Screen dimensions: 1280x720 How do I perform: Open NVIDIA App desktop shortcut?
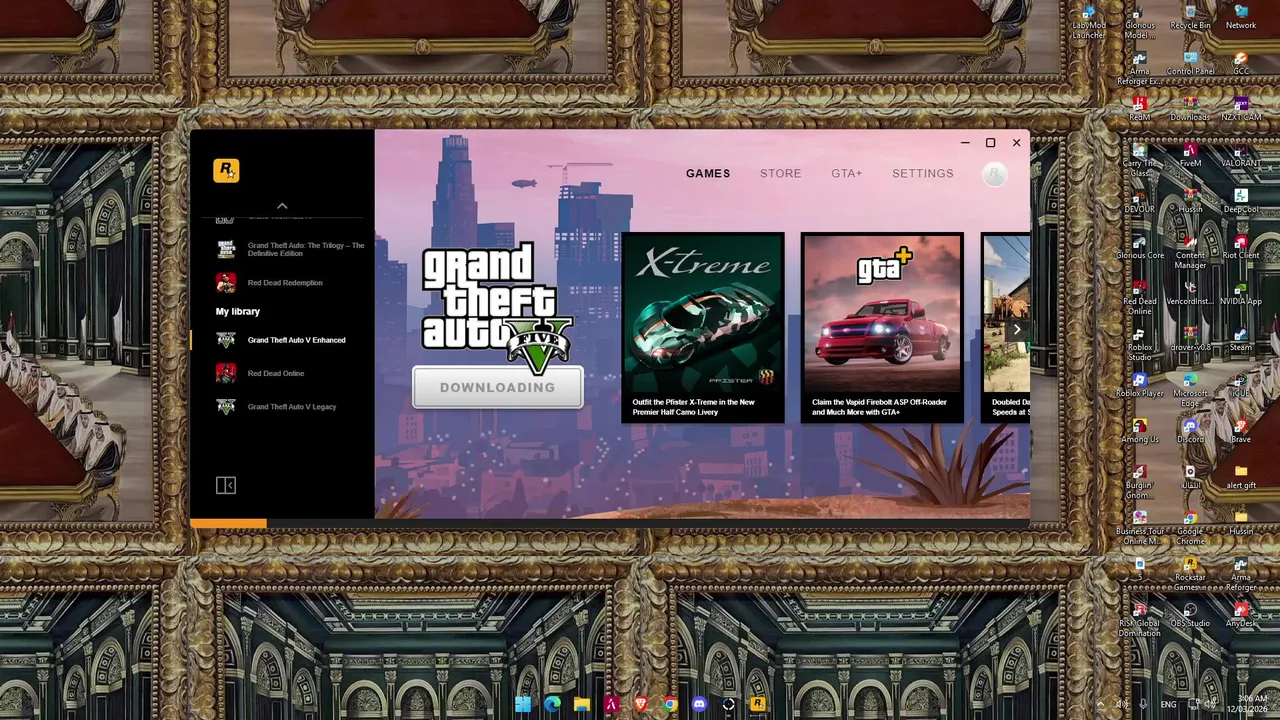pos(1241,293)
